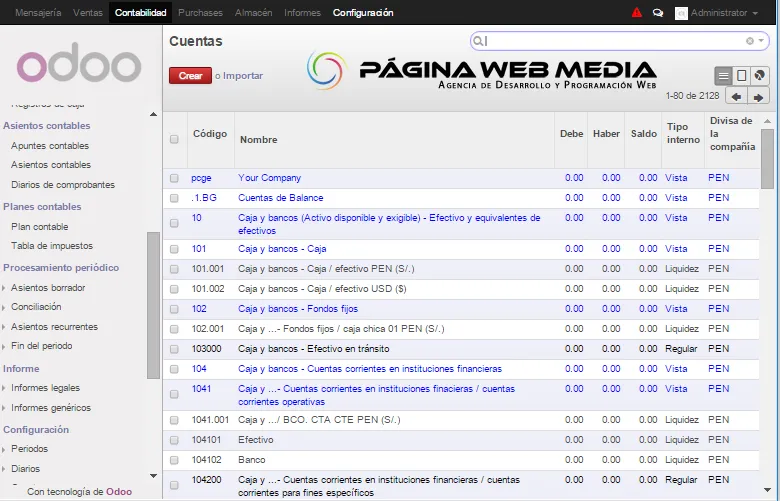Open Tabla de impuestos in sidebar
The width and height of the screenshot is (780, 501).
click(x=52, y=246)
